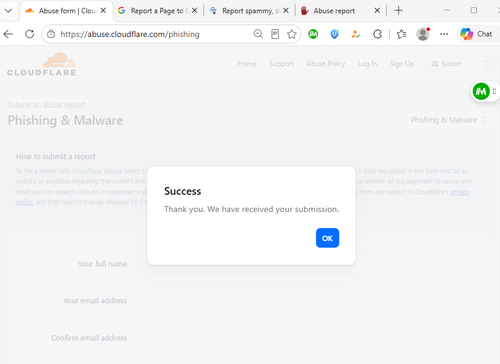The image size is (500, 364).
Task: Open Support in Cloudflare navigation
Action: tap(281, 64)
